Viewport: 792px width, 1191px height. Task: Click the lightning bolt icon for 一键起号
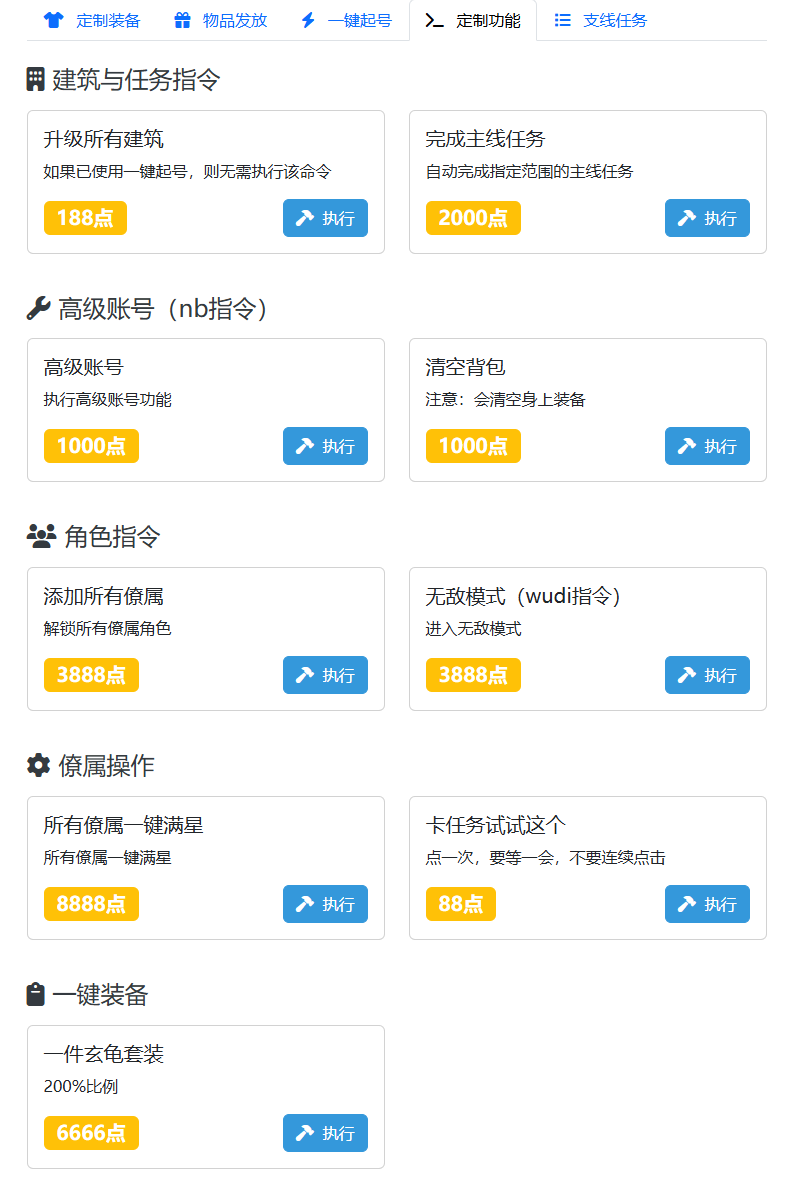click(308, 20)
